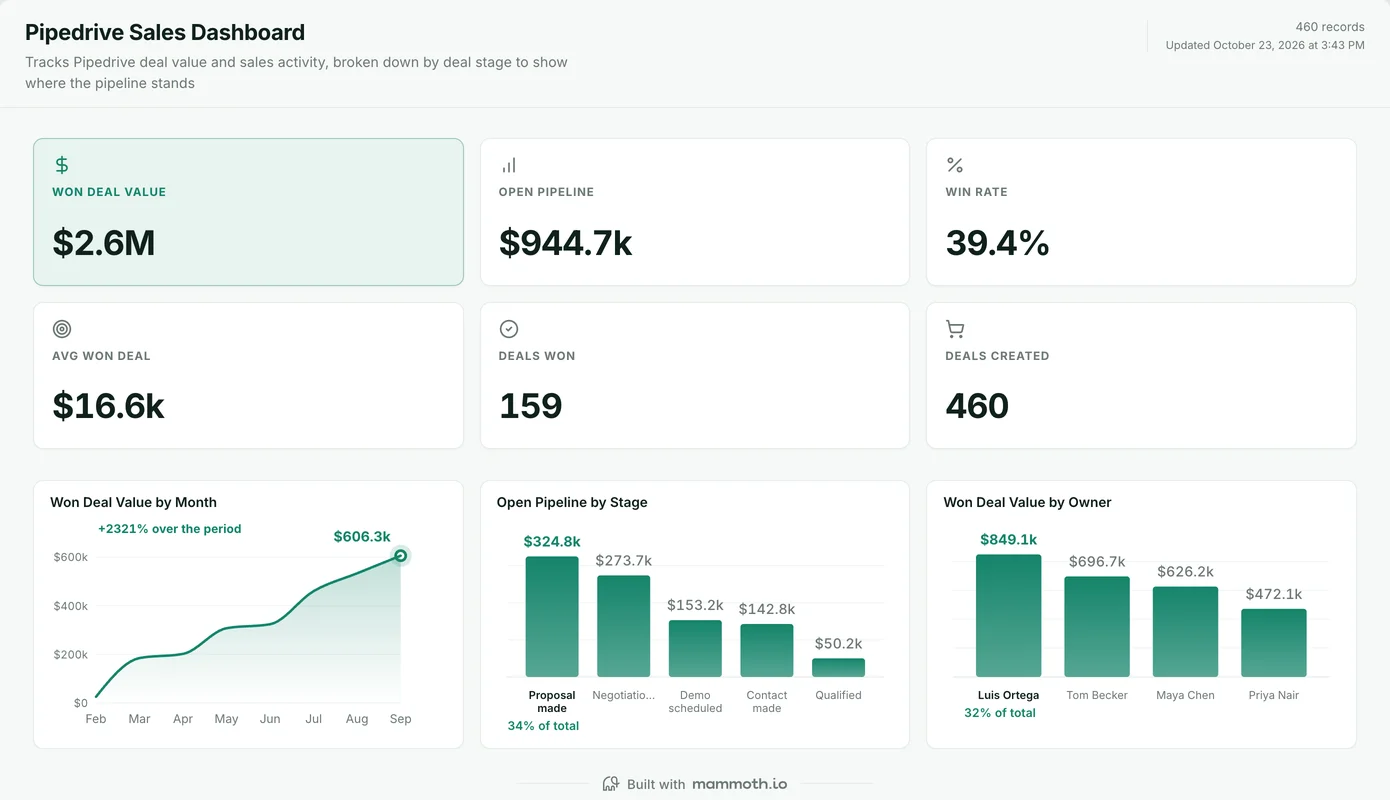Click the checkmark circle icon above Deals Won
This screenshot has width=1390, height=800.
(508, 329)
